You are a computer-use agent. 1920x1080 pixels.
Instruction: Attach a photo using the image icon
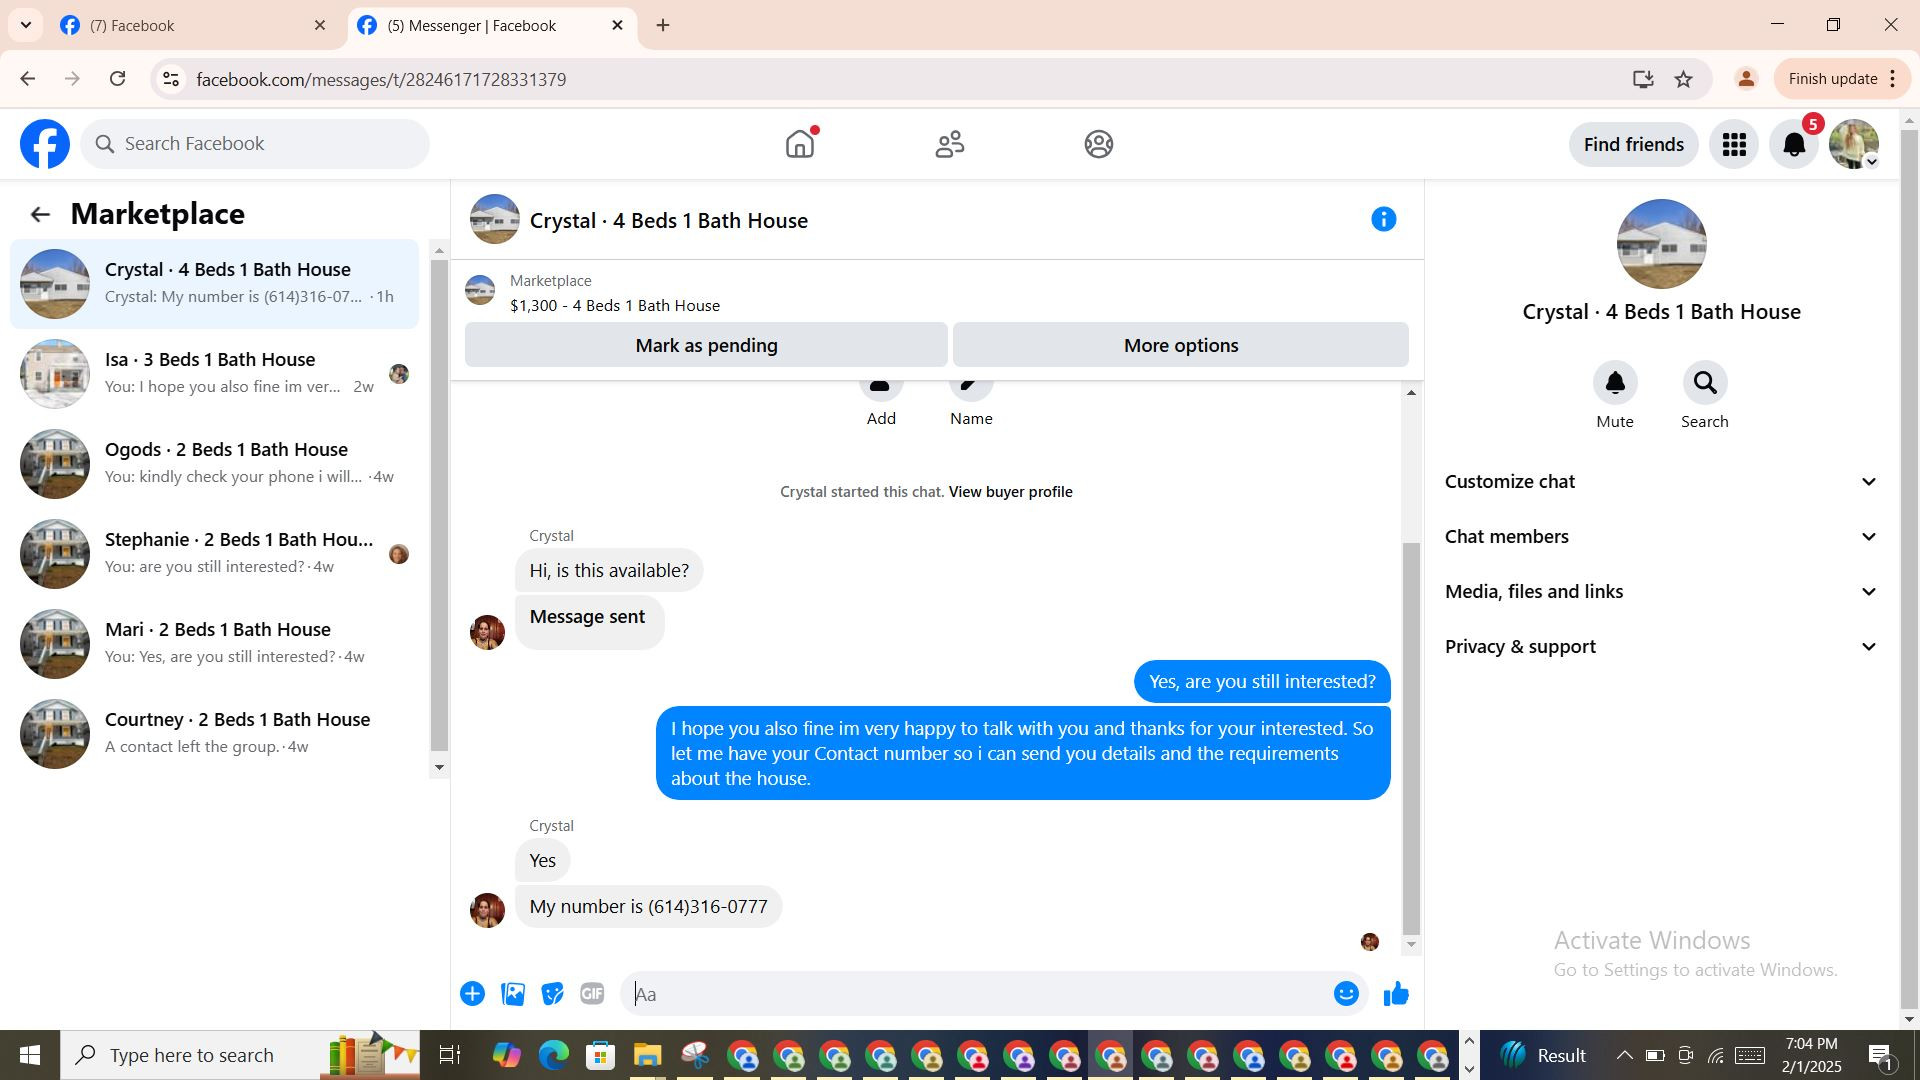pyautogui.click(x=513, y=994)
